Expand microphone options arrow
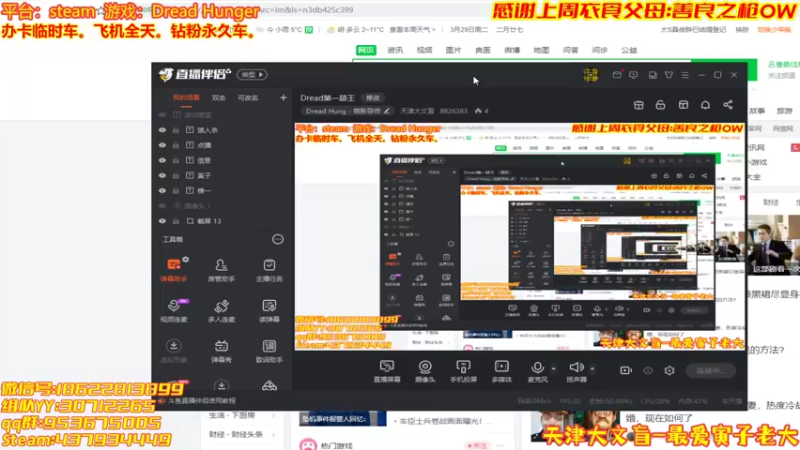The image size is (800, 450). (554, 368)
